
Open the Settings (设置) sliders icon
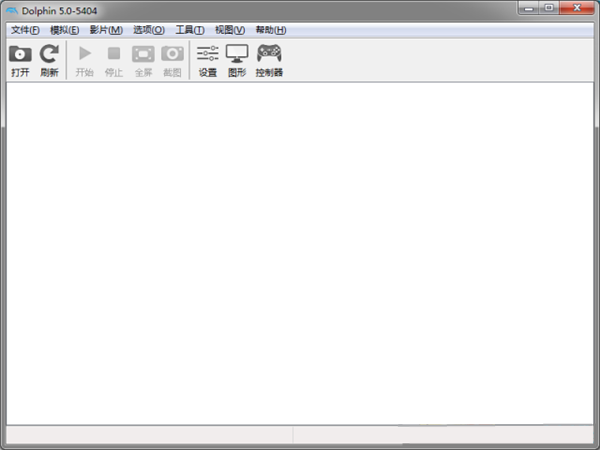[208, 54]
